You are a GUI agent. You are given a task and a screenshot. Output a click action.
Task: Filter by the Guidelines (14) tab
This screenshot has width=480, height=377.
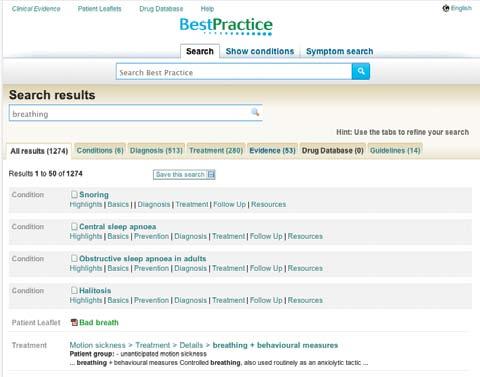[395, 150]
